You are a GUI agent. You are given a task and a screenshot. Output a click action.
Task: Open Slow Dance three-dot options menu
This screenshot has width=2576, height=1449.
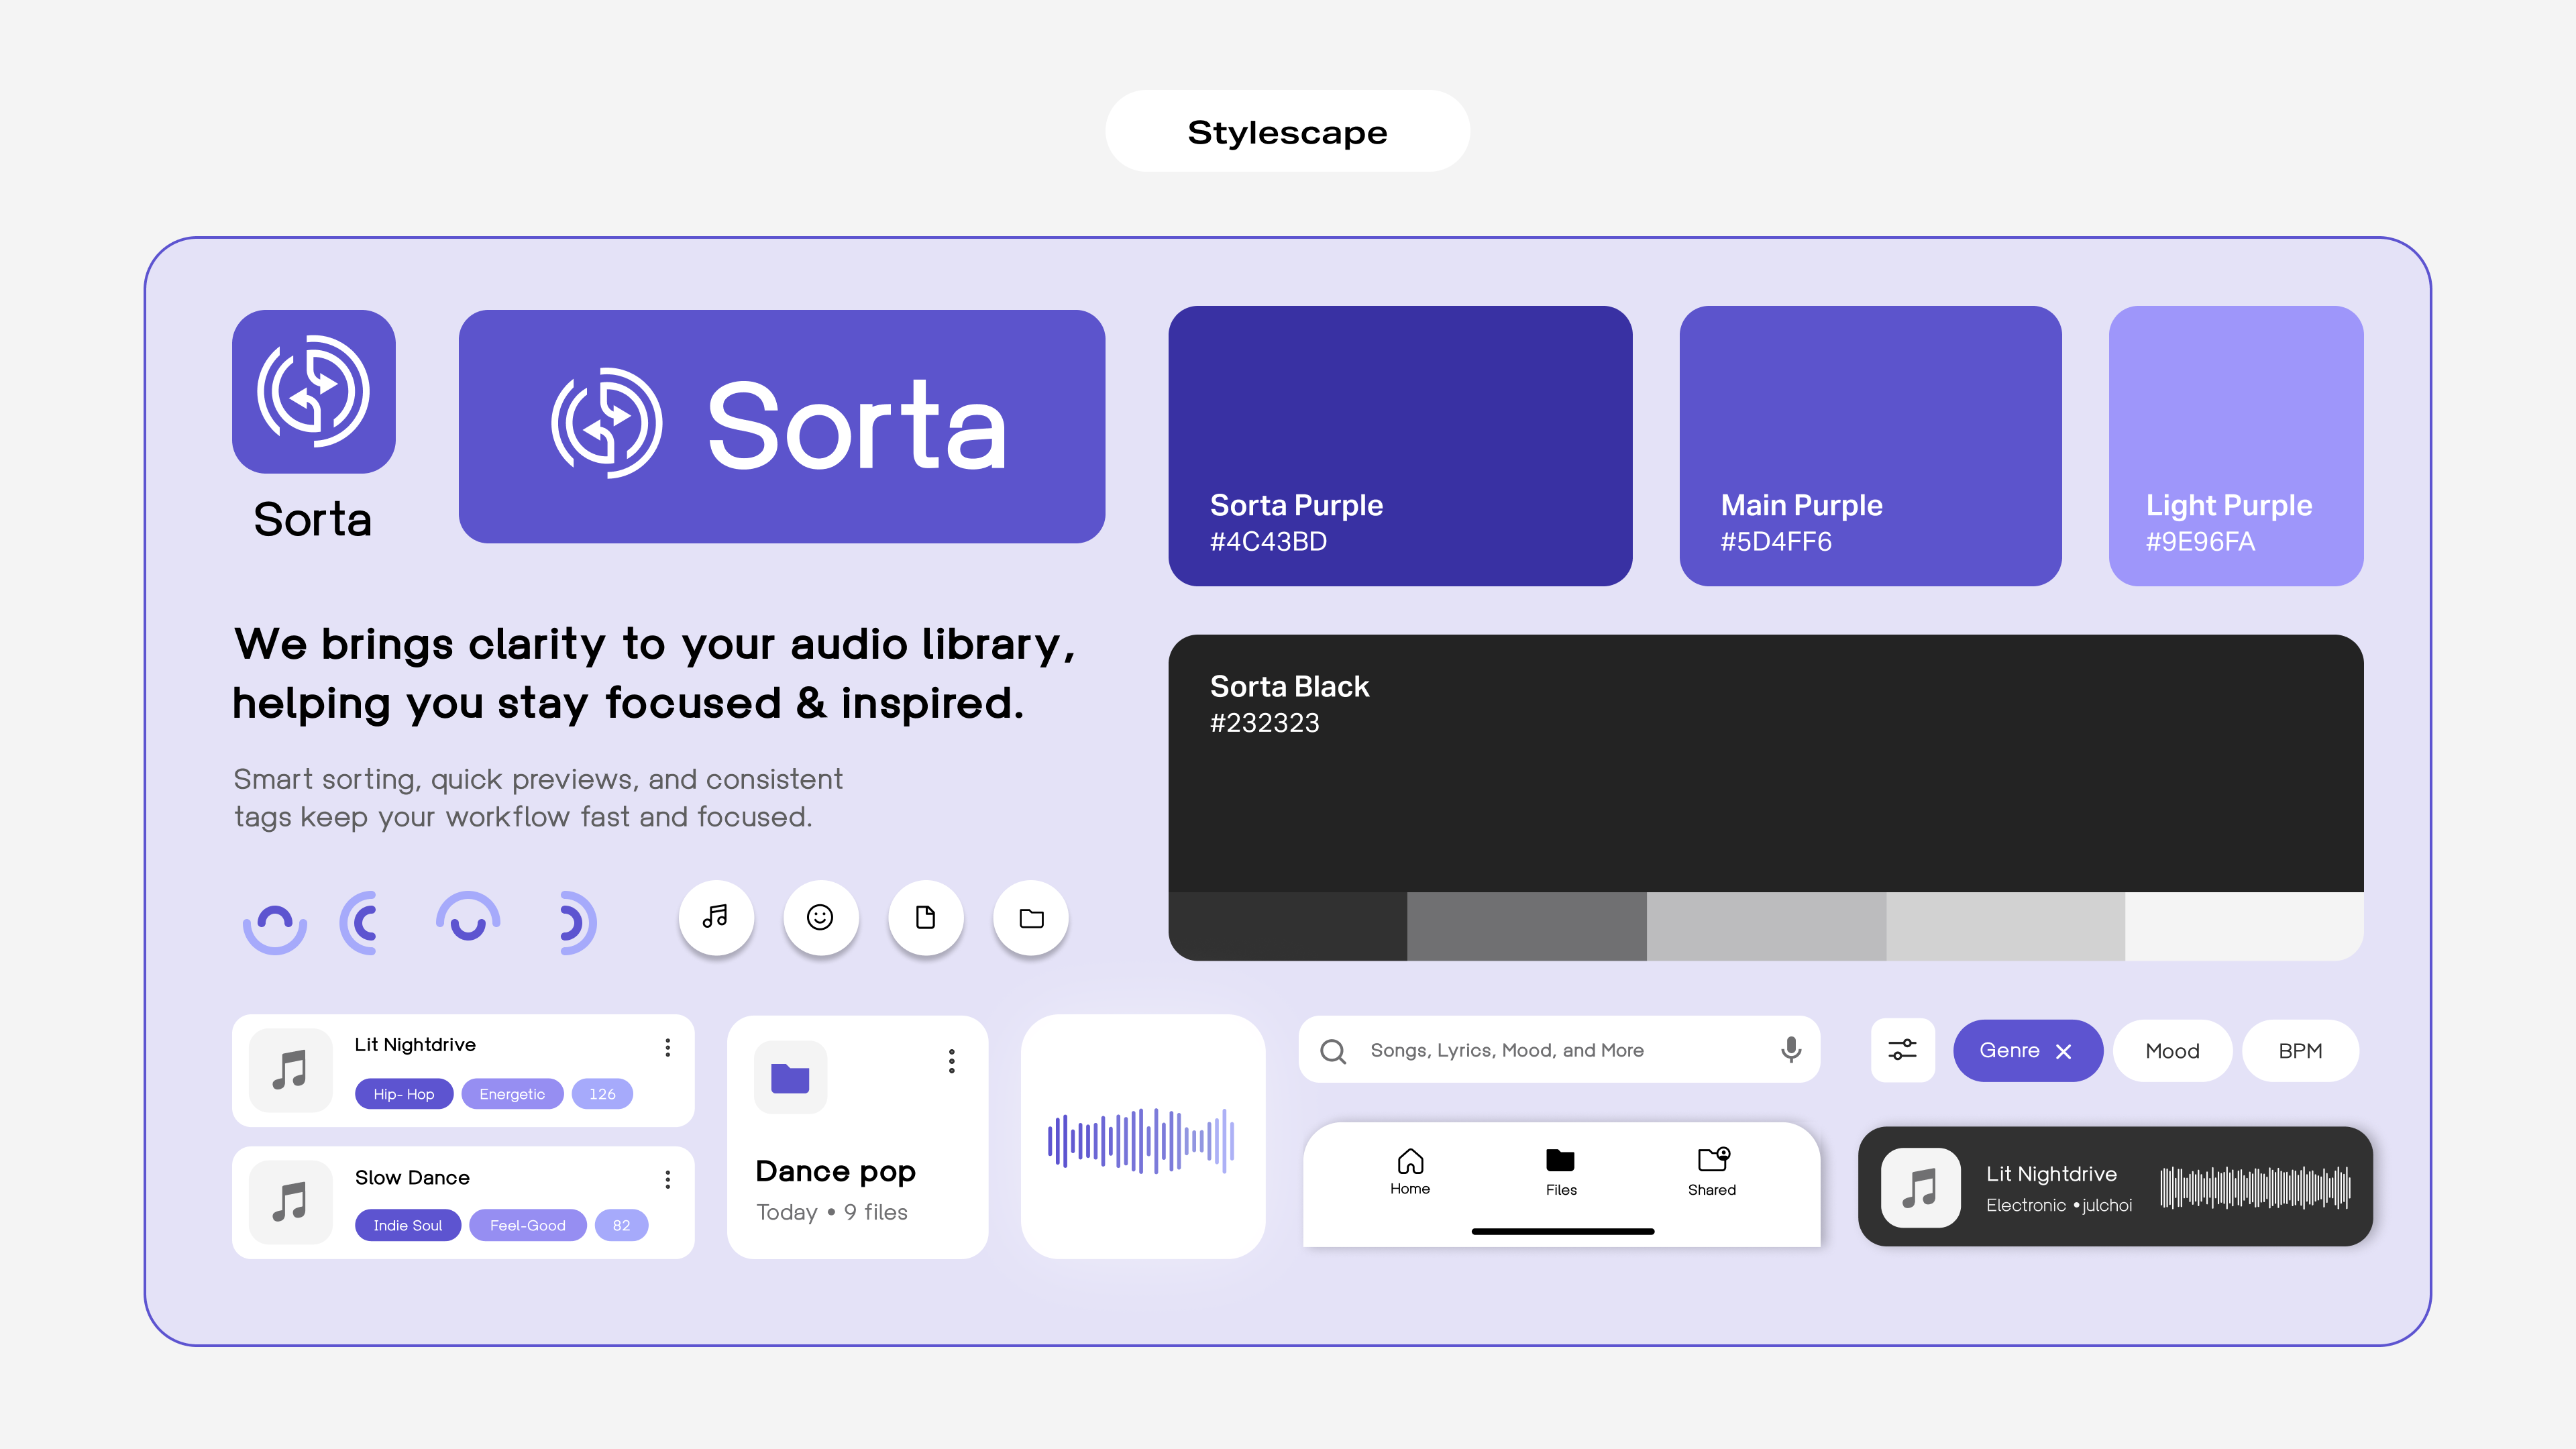tap(667, 1179)
